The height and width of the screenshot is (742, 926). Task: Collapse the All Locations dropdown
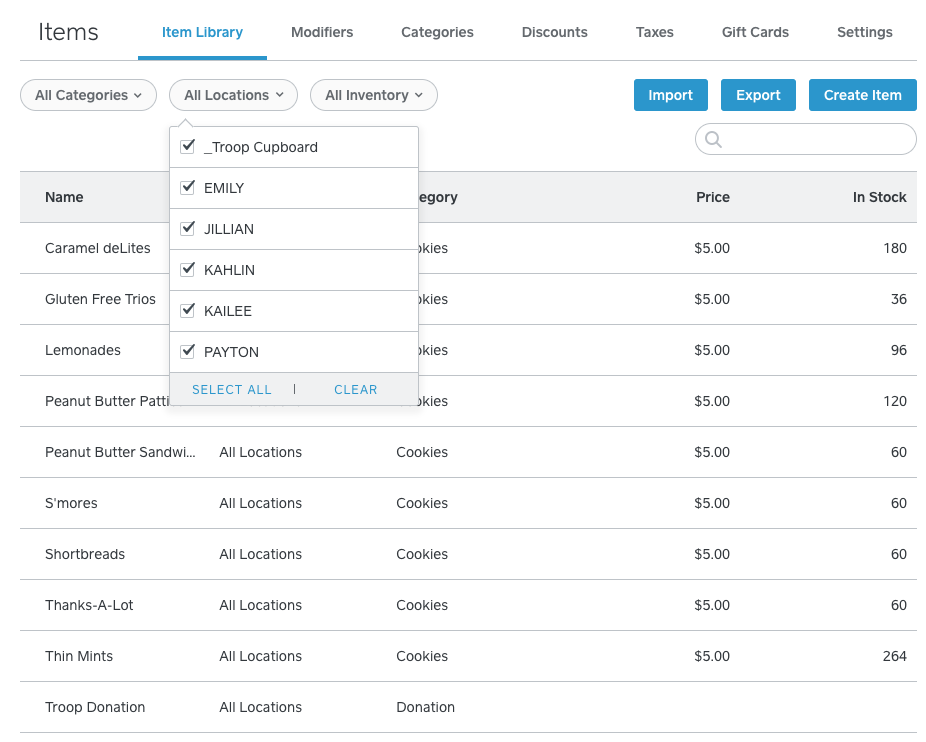click(233, 95)
